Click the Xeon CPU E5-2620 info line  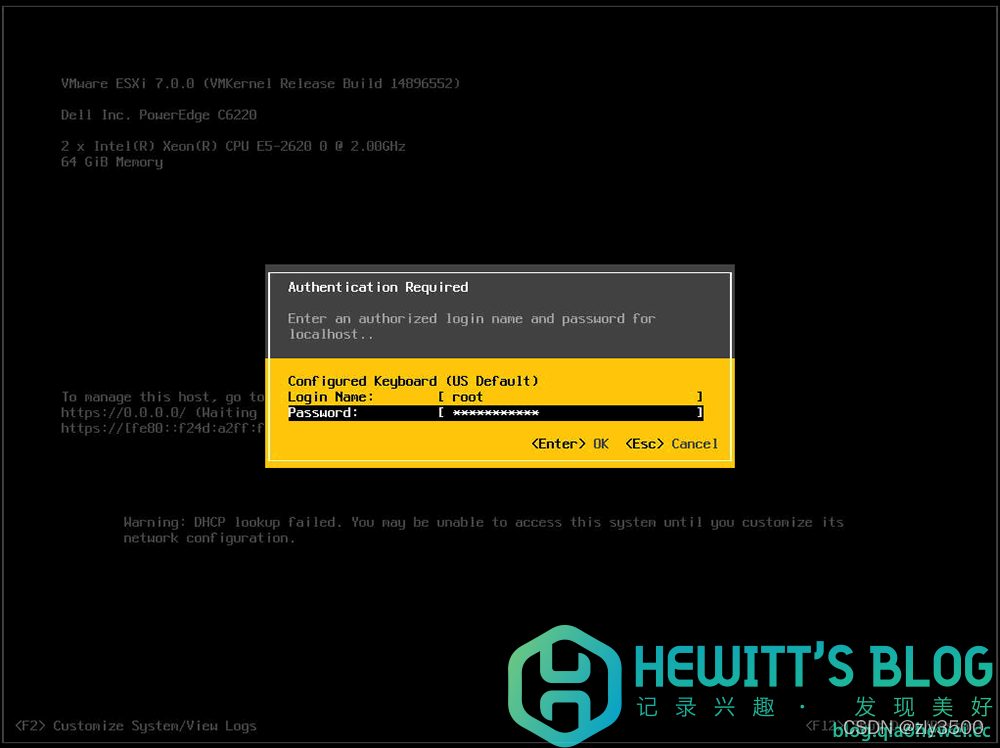233,146
